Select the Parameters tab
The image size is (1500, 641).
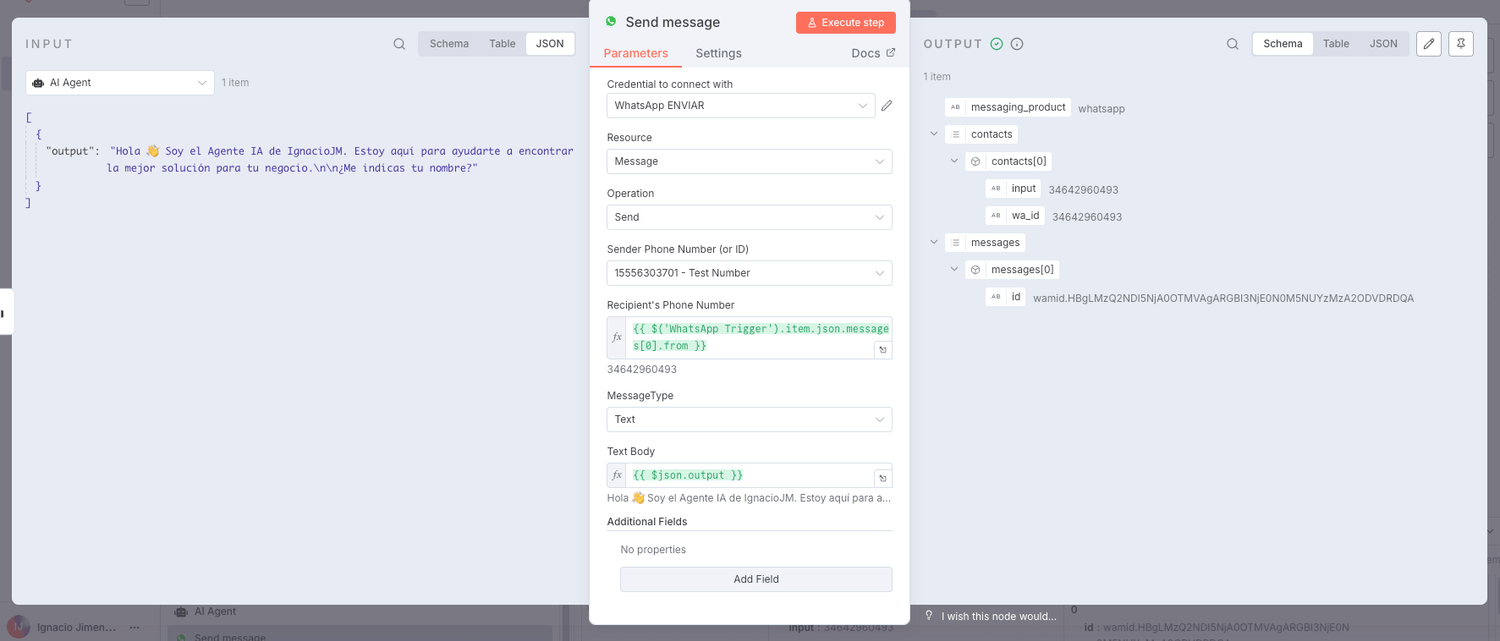tap(636, 53)
